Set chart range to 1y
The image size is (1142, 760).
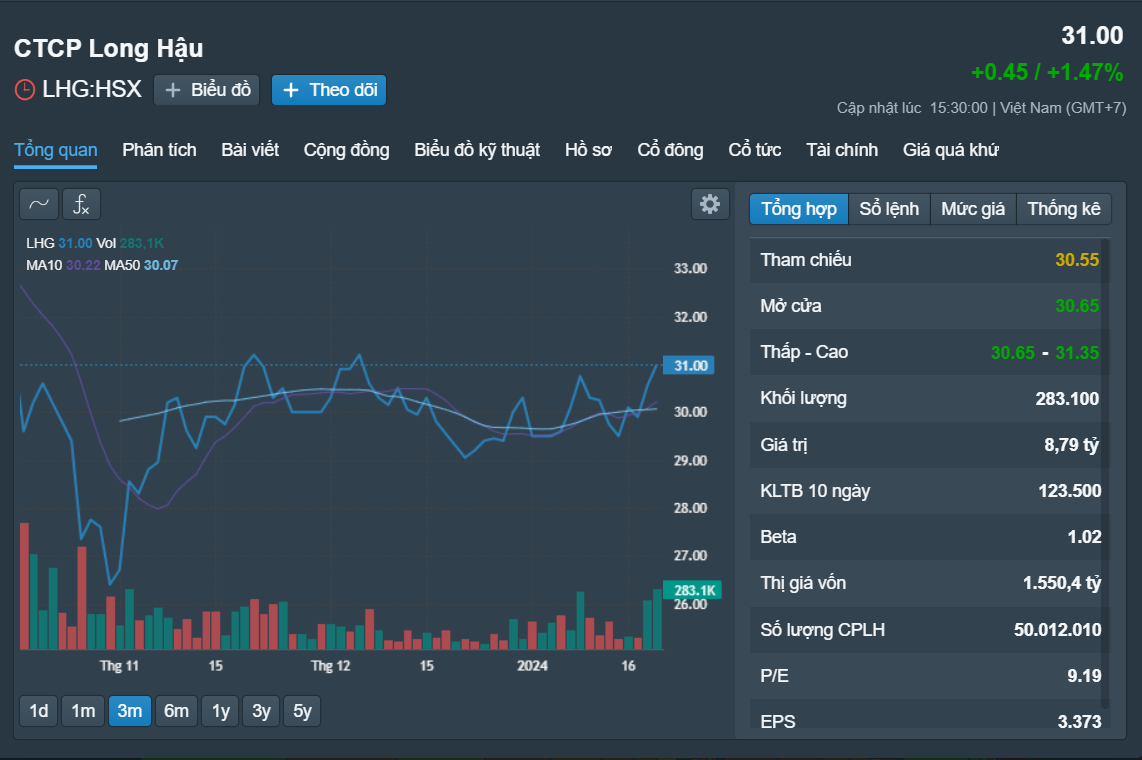point(221,710)
